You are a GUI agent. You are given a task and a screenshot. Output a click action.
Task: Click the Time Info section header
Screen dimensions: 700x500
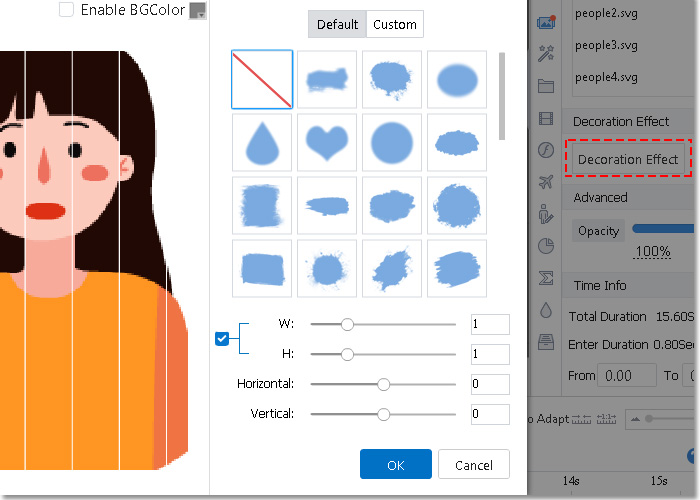click(629, 285)
